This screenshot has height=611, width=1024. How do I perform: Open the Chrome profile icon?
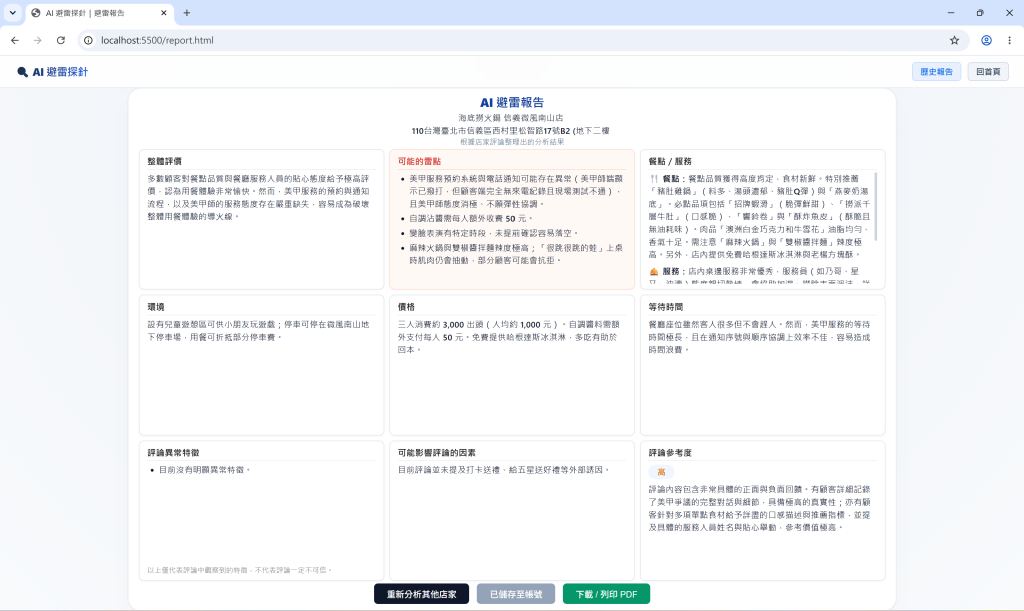[x=986, y=40]
